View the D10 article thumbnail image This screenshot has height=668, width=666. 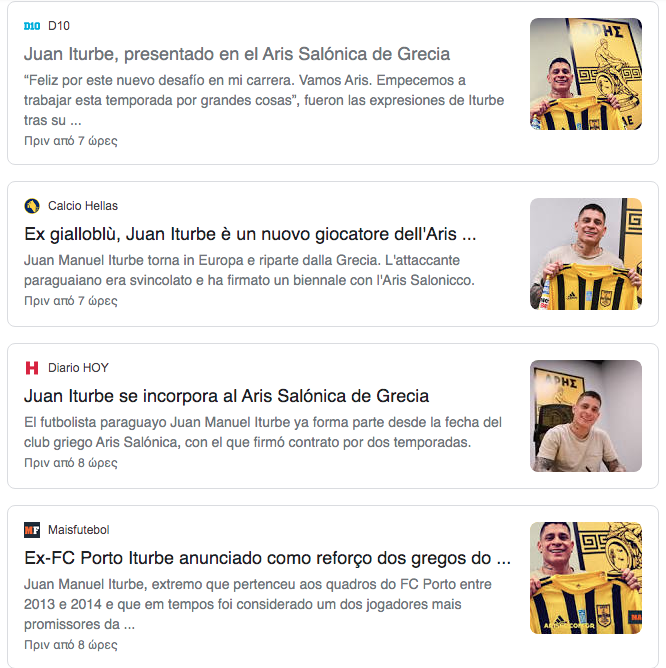[586, 74]
